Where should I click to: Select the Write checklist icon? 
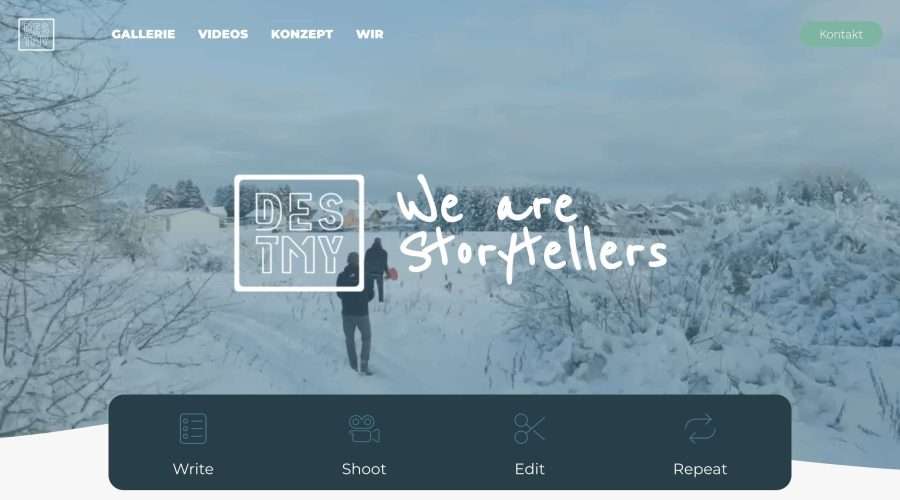pos(193,428)
